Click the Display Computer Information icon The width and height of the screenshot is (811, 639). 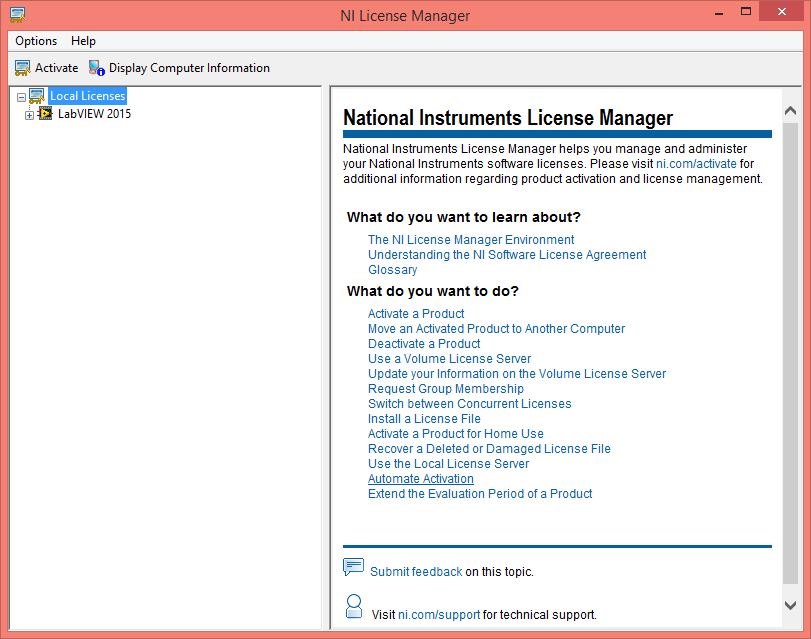pos(97,68)
